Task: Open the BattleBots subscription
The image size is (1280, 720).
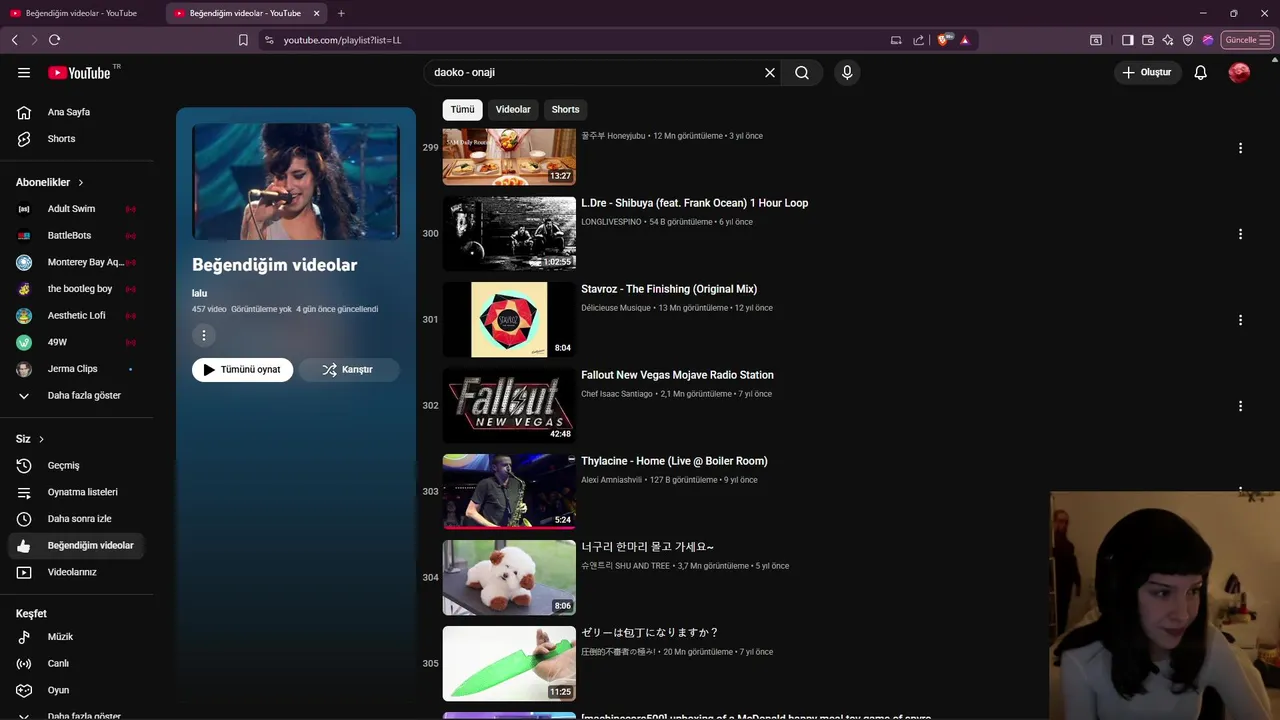Action: point(78,235)
